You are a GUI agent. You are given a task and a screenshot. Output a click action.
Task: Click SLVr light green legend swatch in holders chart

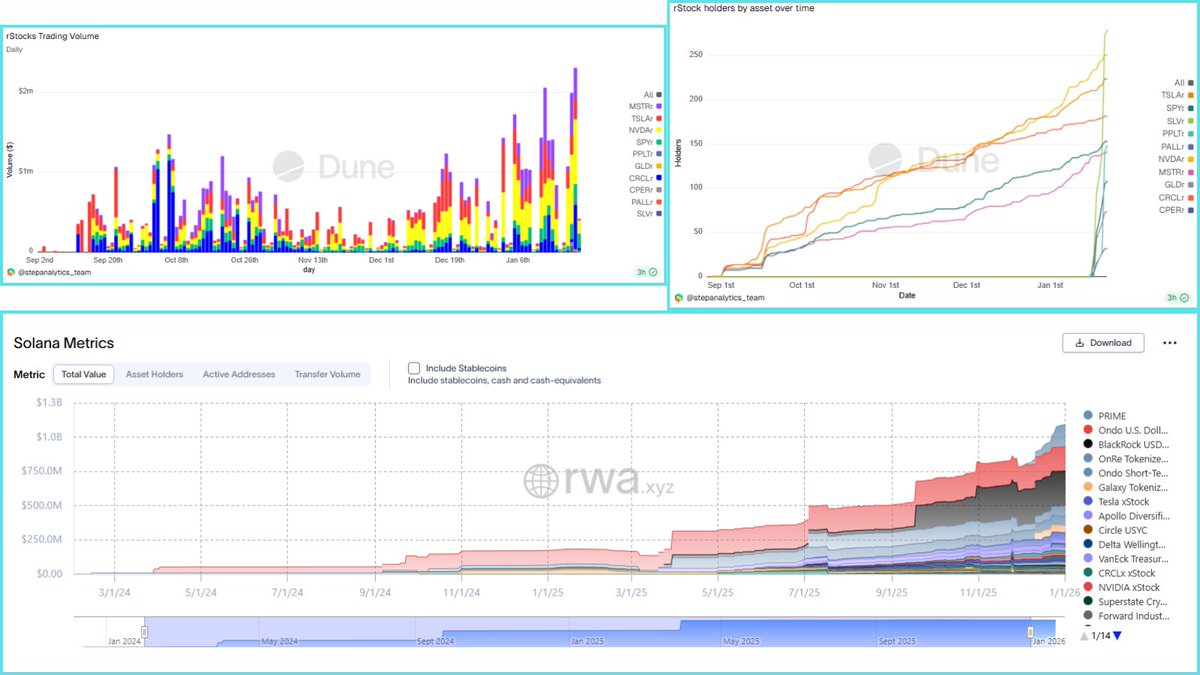(1192, 121)
